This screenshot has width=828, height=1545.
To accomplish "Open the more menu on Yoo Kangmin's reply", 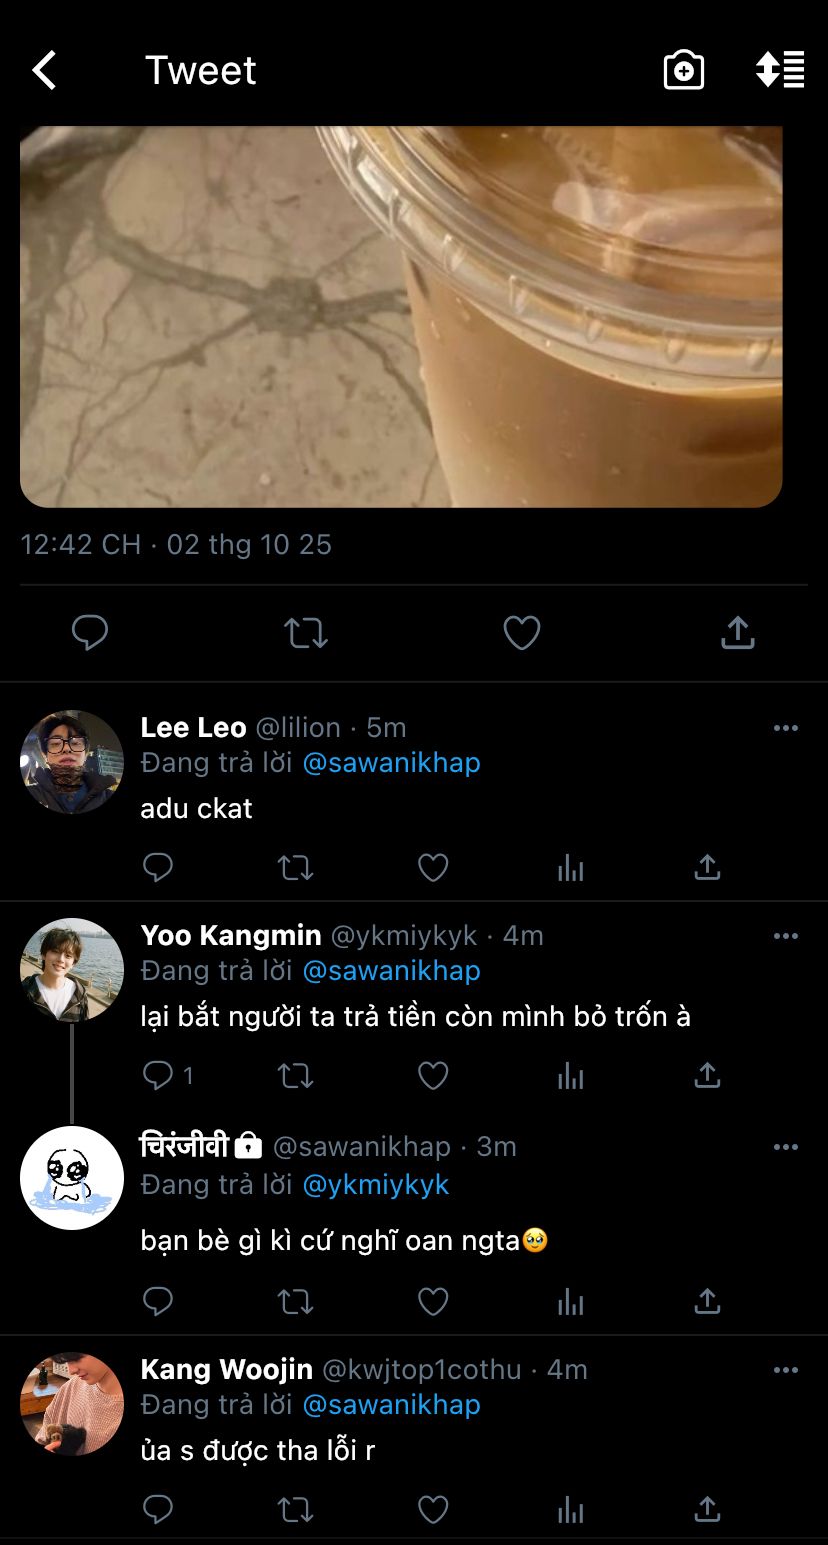I will (x=786, y=936).
